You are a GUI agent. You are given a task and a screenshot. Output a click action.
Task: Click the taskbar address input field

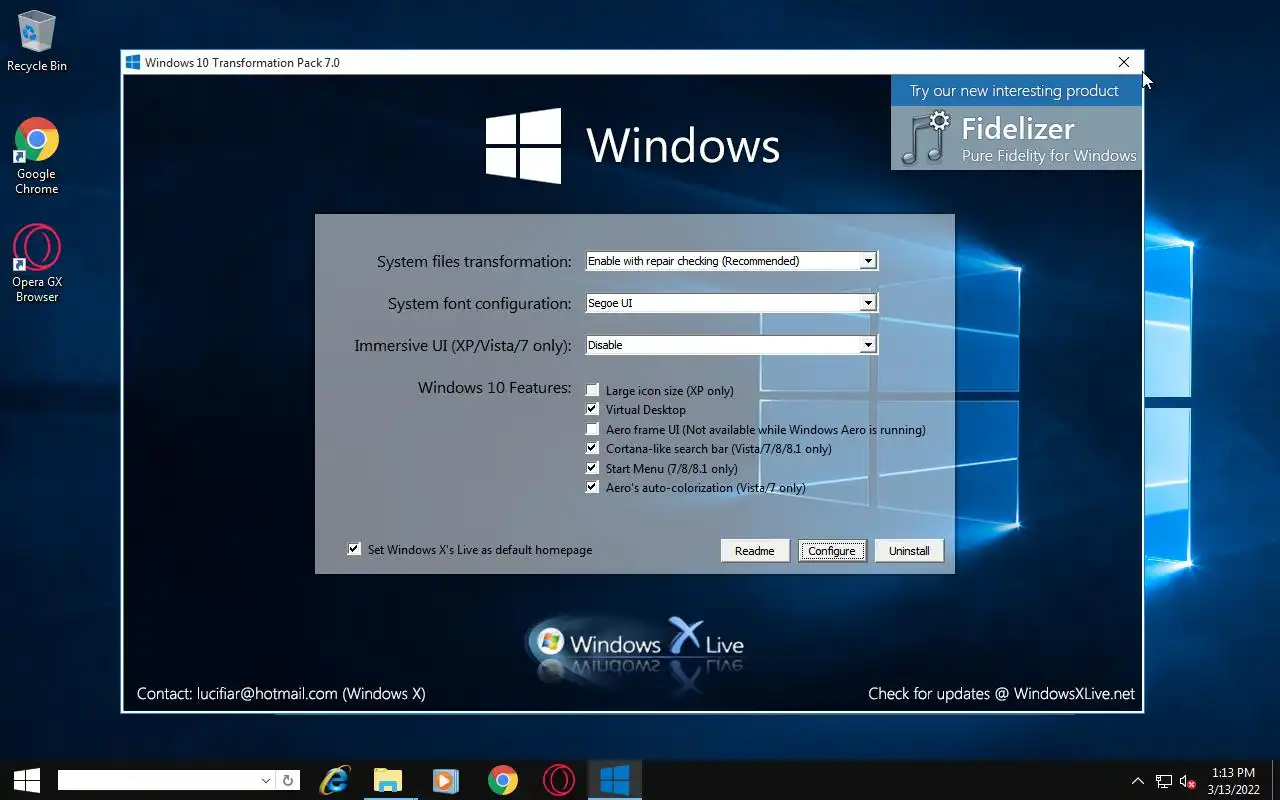(158, 780)
